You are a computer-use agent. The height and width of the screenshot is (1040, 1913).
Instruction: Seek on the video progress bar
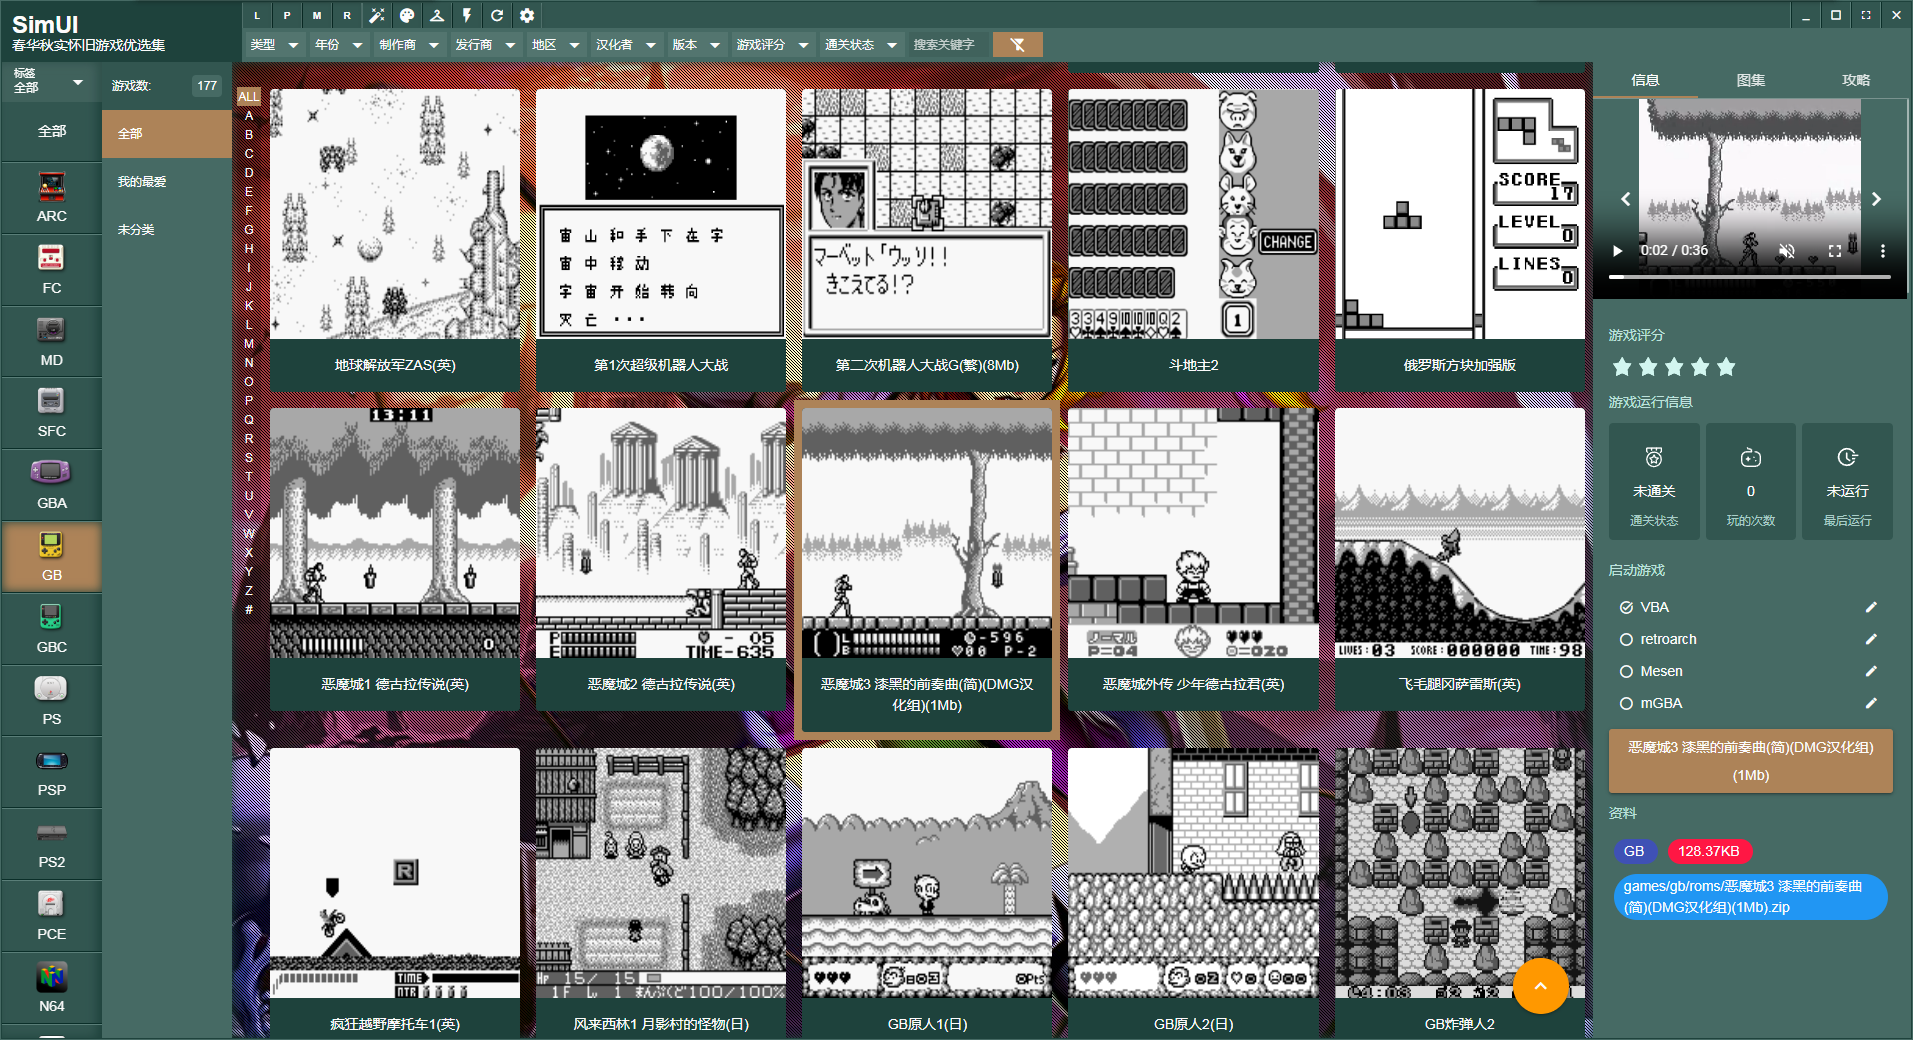tap(1749, 277)
